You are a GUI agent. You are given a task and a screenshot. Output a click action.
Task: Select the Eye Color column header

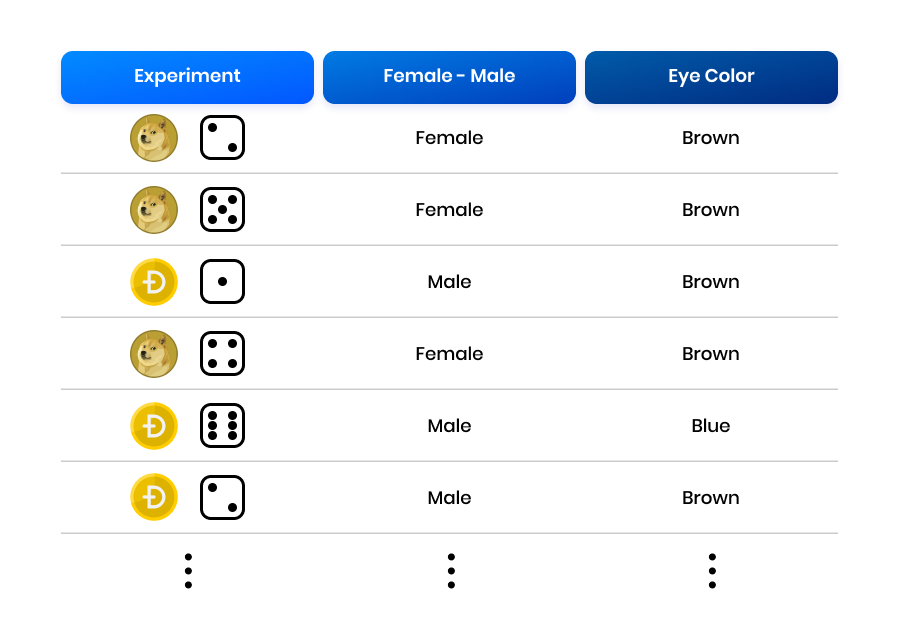point(711,77)
